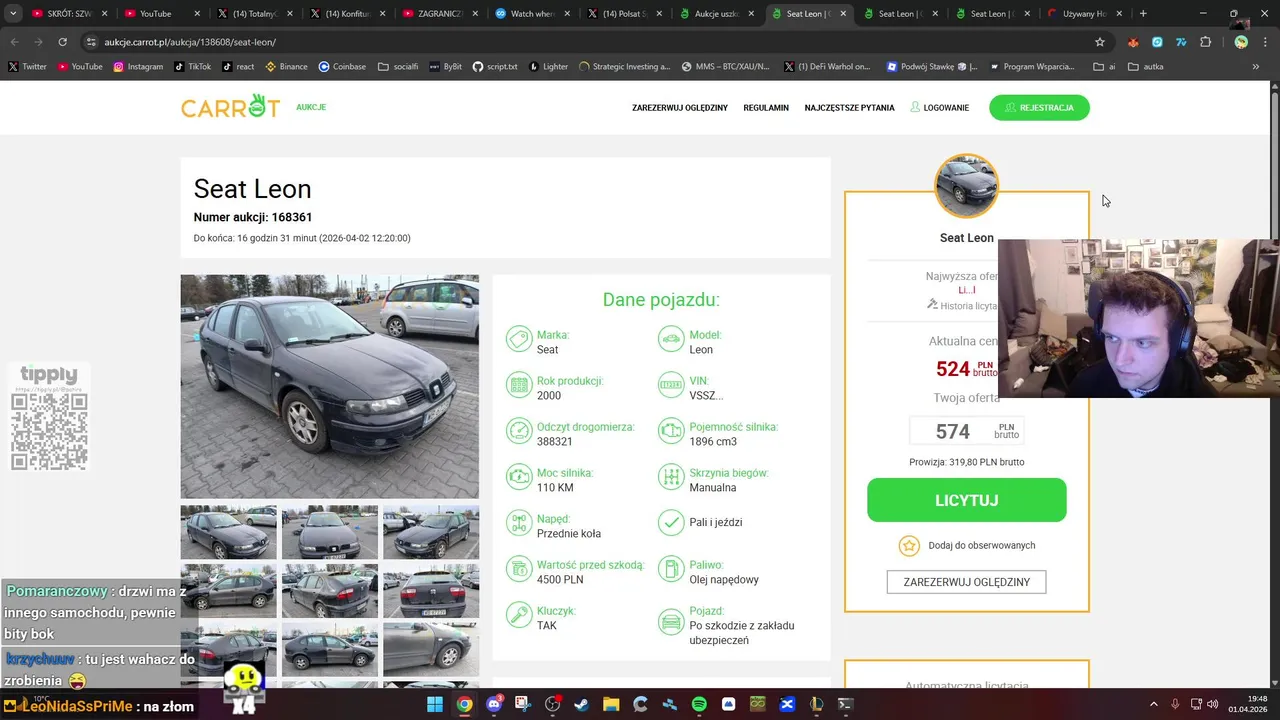The width and height of the screenshot is (1280, 720).
Task: Switch to the Aukcje uszkodzonych browser tab
Action: click(x=718, y=14)
